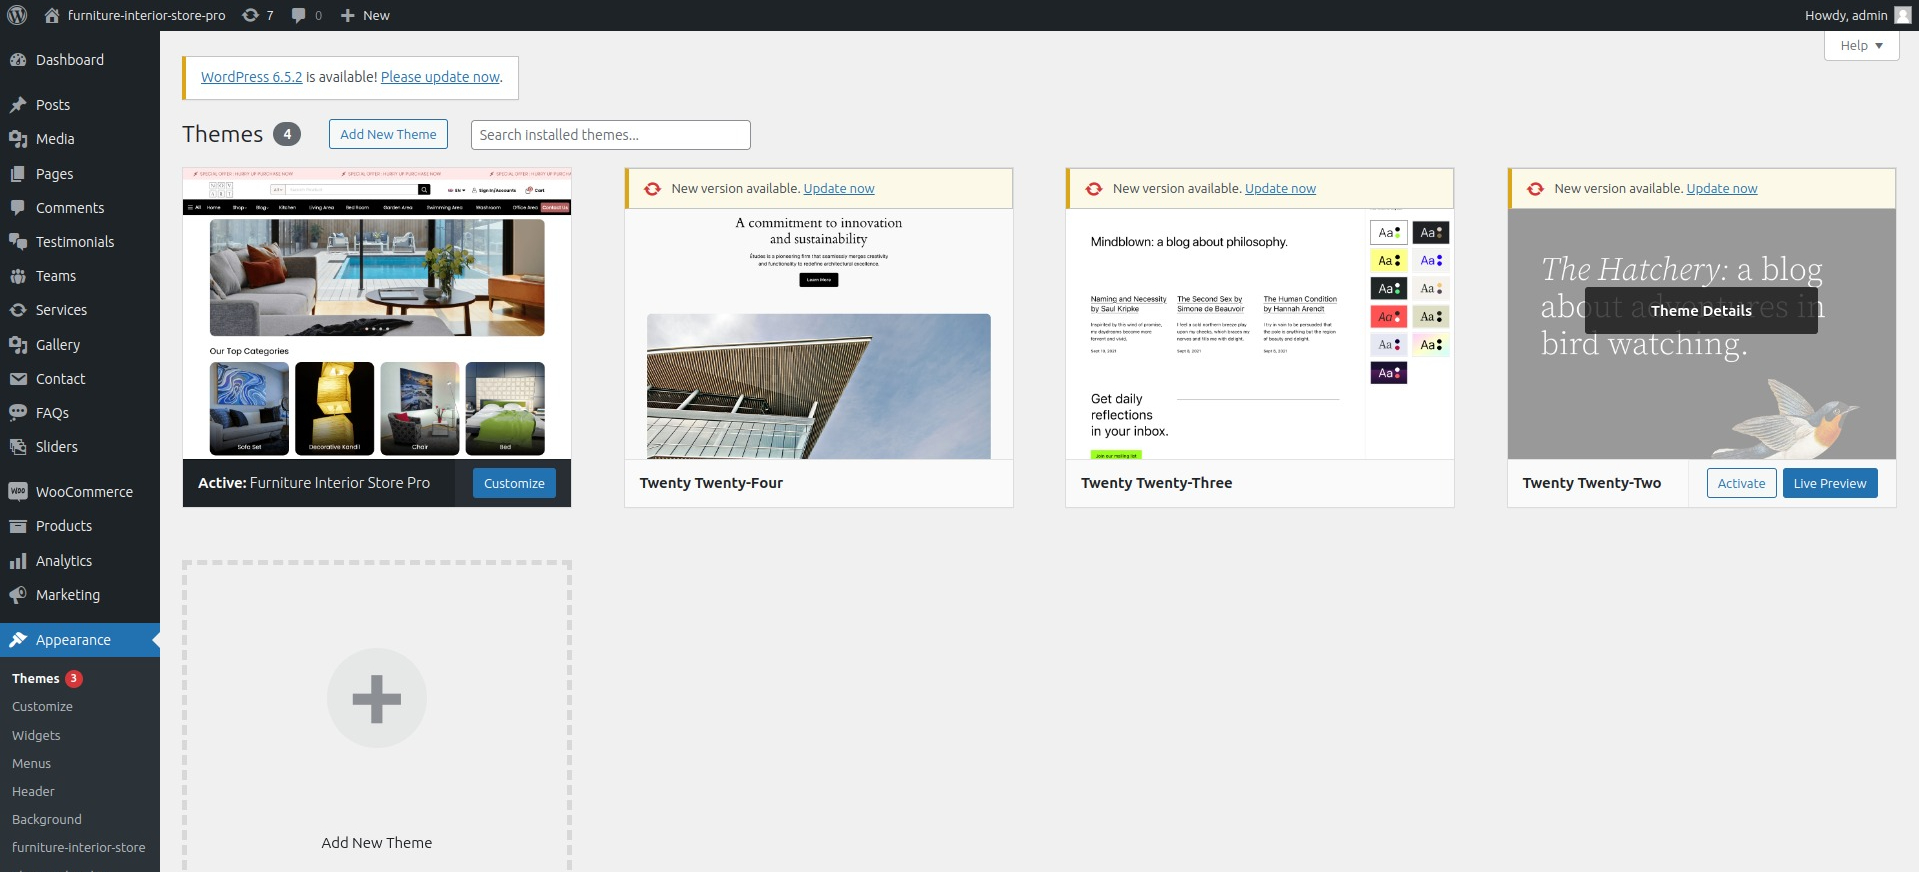Click update icon on Twenty Twenty-Two notice
Image resolution: width=1919 pixels, height=872 pixels.
[x=1535, y=188]
